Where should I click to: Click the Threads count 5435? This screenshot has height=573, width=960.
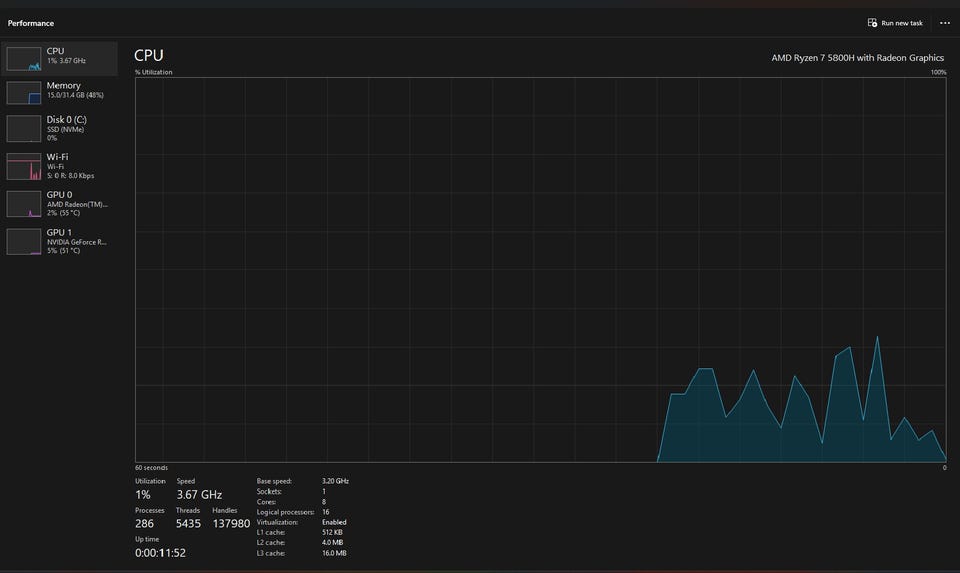click(188, 523)
